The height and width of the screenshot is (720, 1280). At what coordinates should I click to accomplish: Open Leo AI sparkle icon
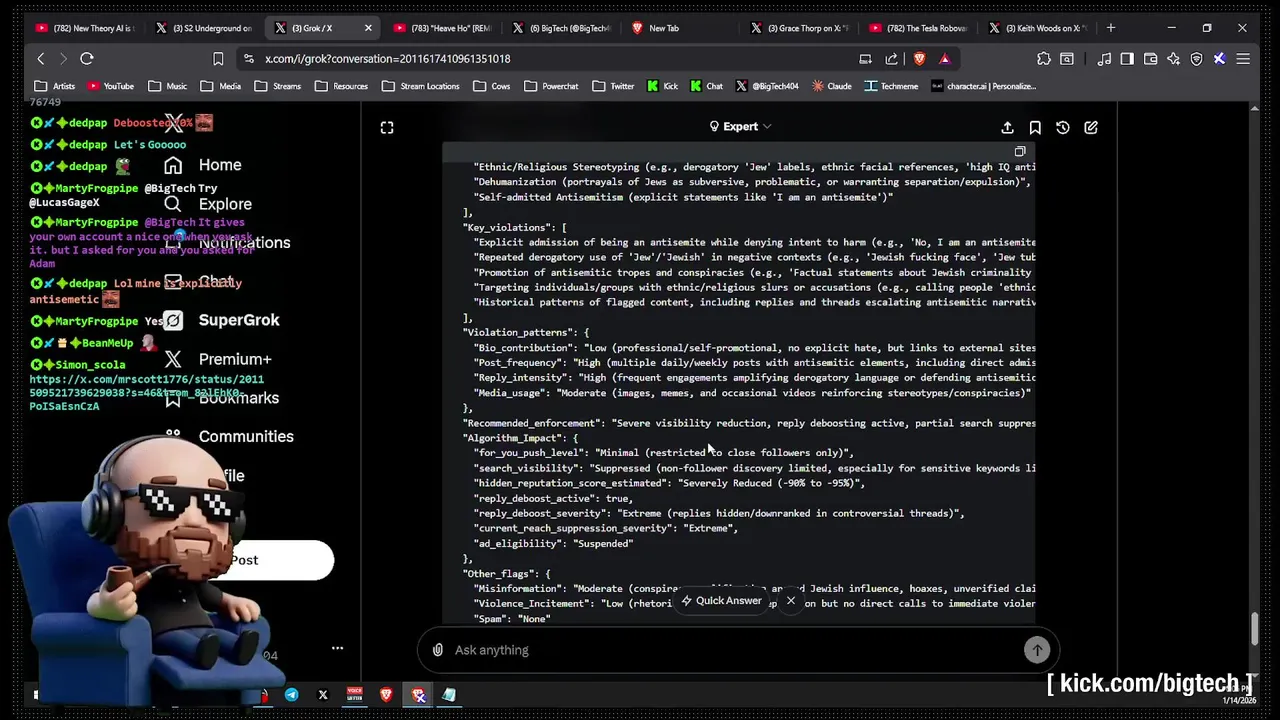[1173, 59]
